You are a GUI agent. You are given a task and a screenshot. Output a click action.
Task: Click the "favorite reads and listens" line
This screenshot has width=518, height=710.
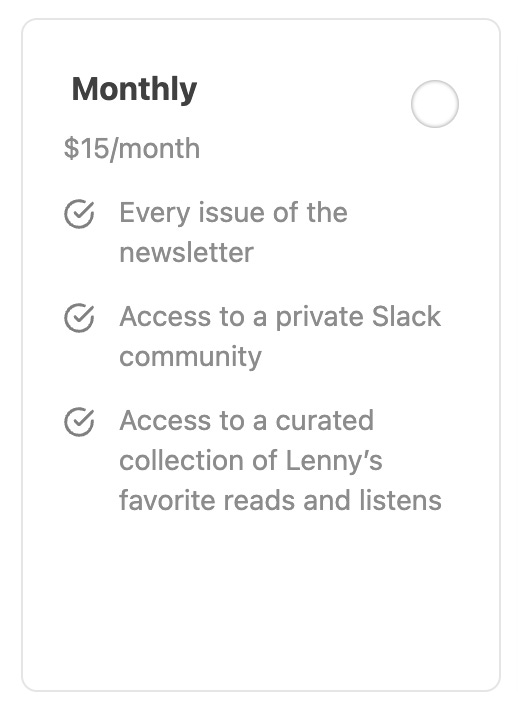(280, 500)
